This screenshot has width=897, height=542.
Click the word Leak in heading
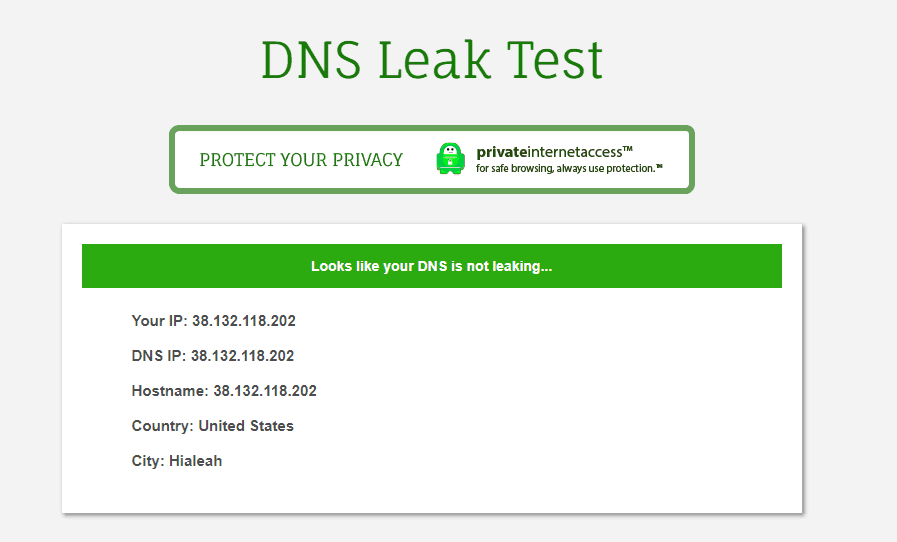[434, 60]
